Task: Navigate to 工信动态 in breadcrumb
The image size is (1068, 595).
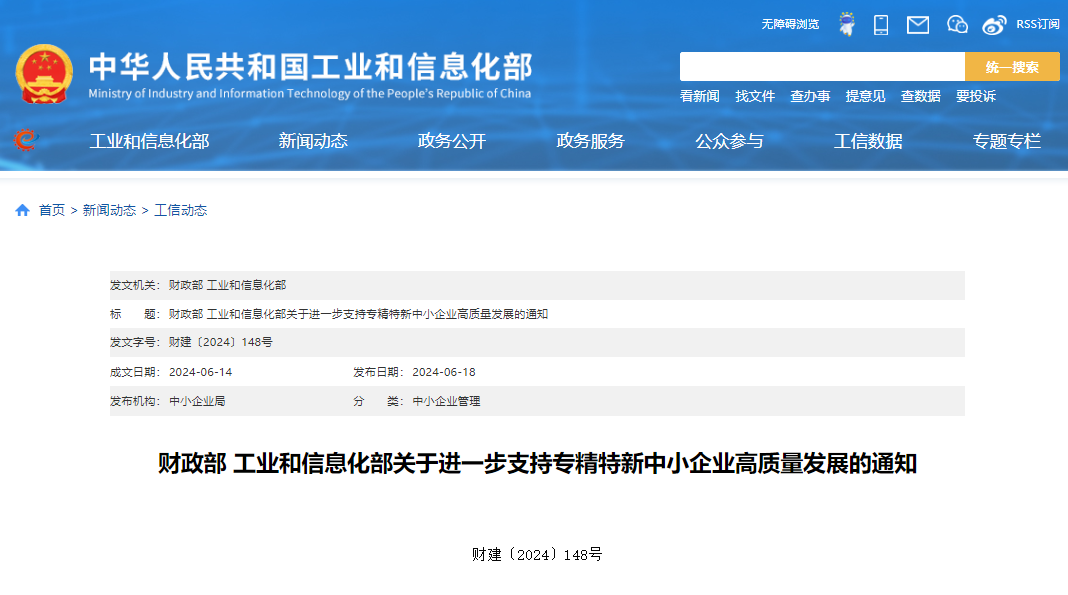Action: pos(181,210)
